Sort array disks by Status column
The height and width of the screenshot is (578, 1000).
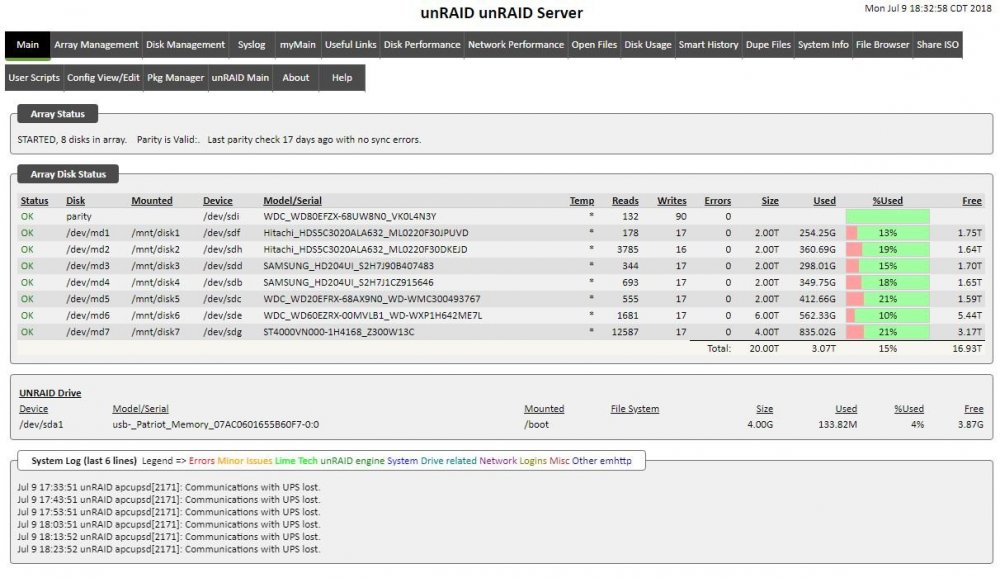pos(34,200)
